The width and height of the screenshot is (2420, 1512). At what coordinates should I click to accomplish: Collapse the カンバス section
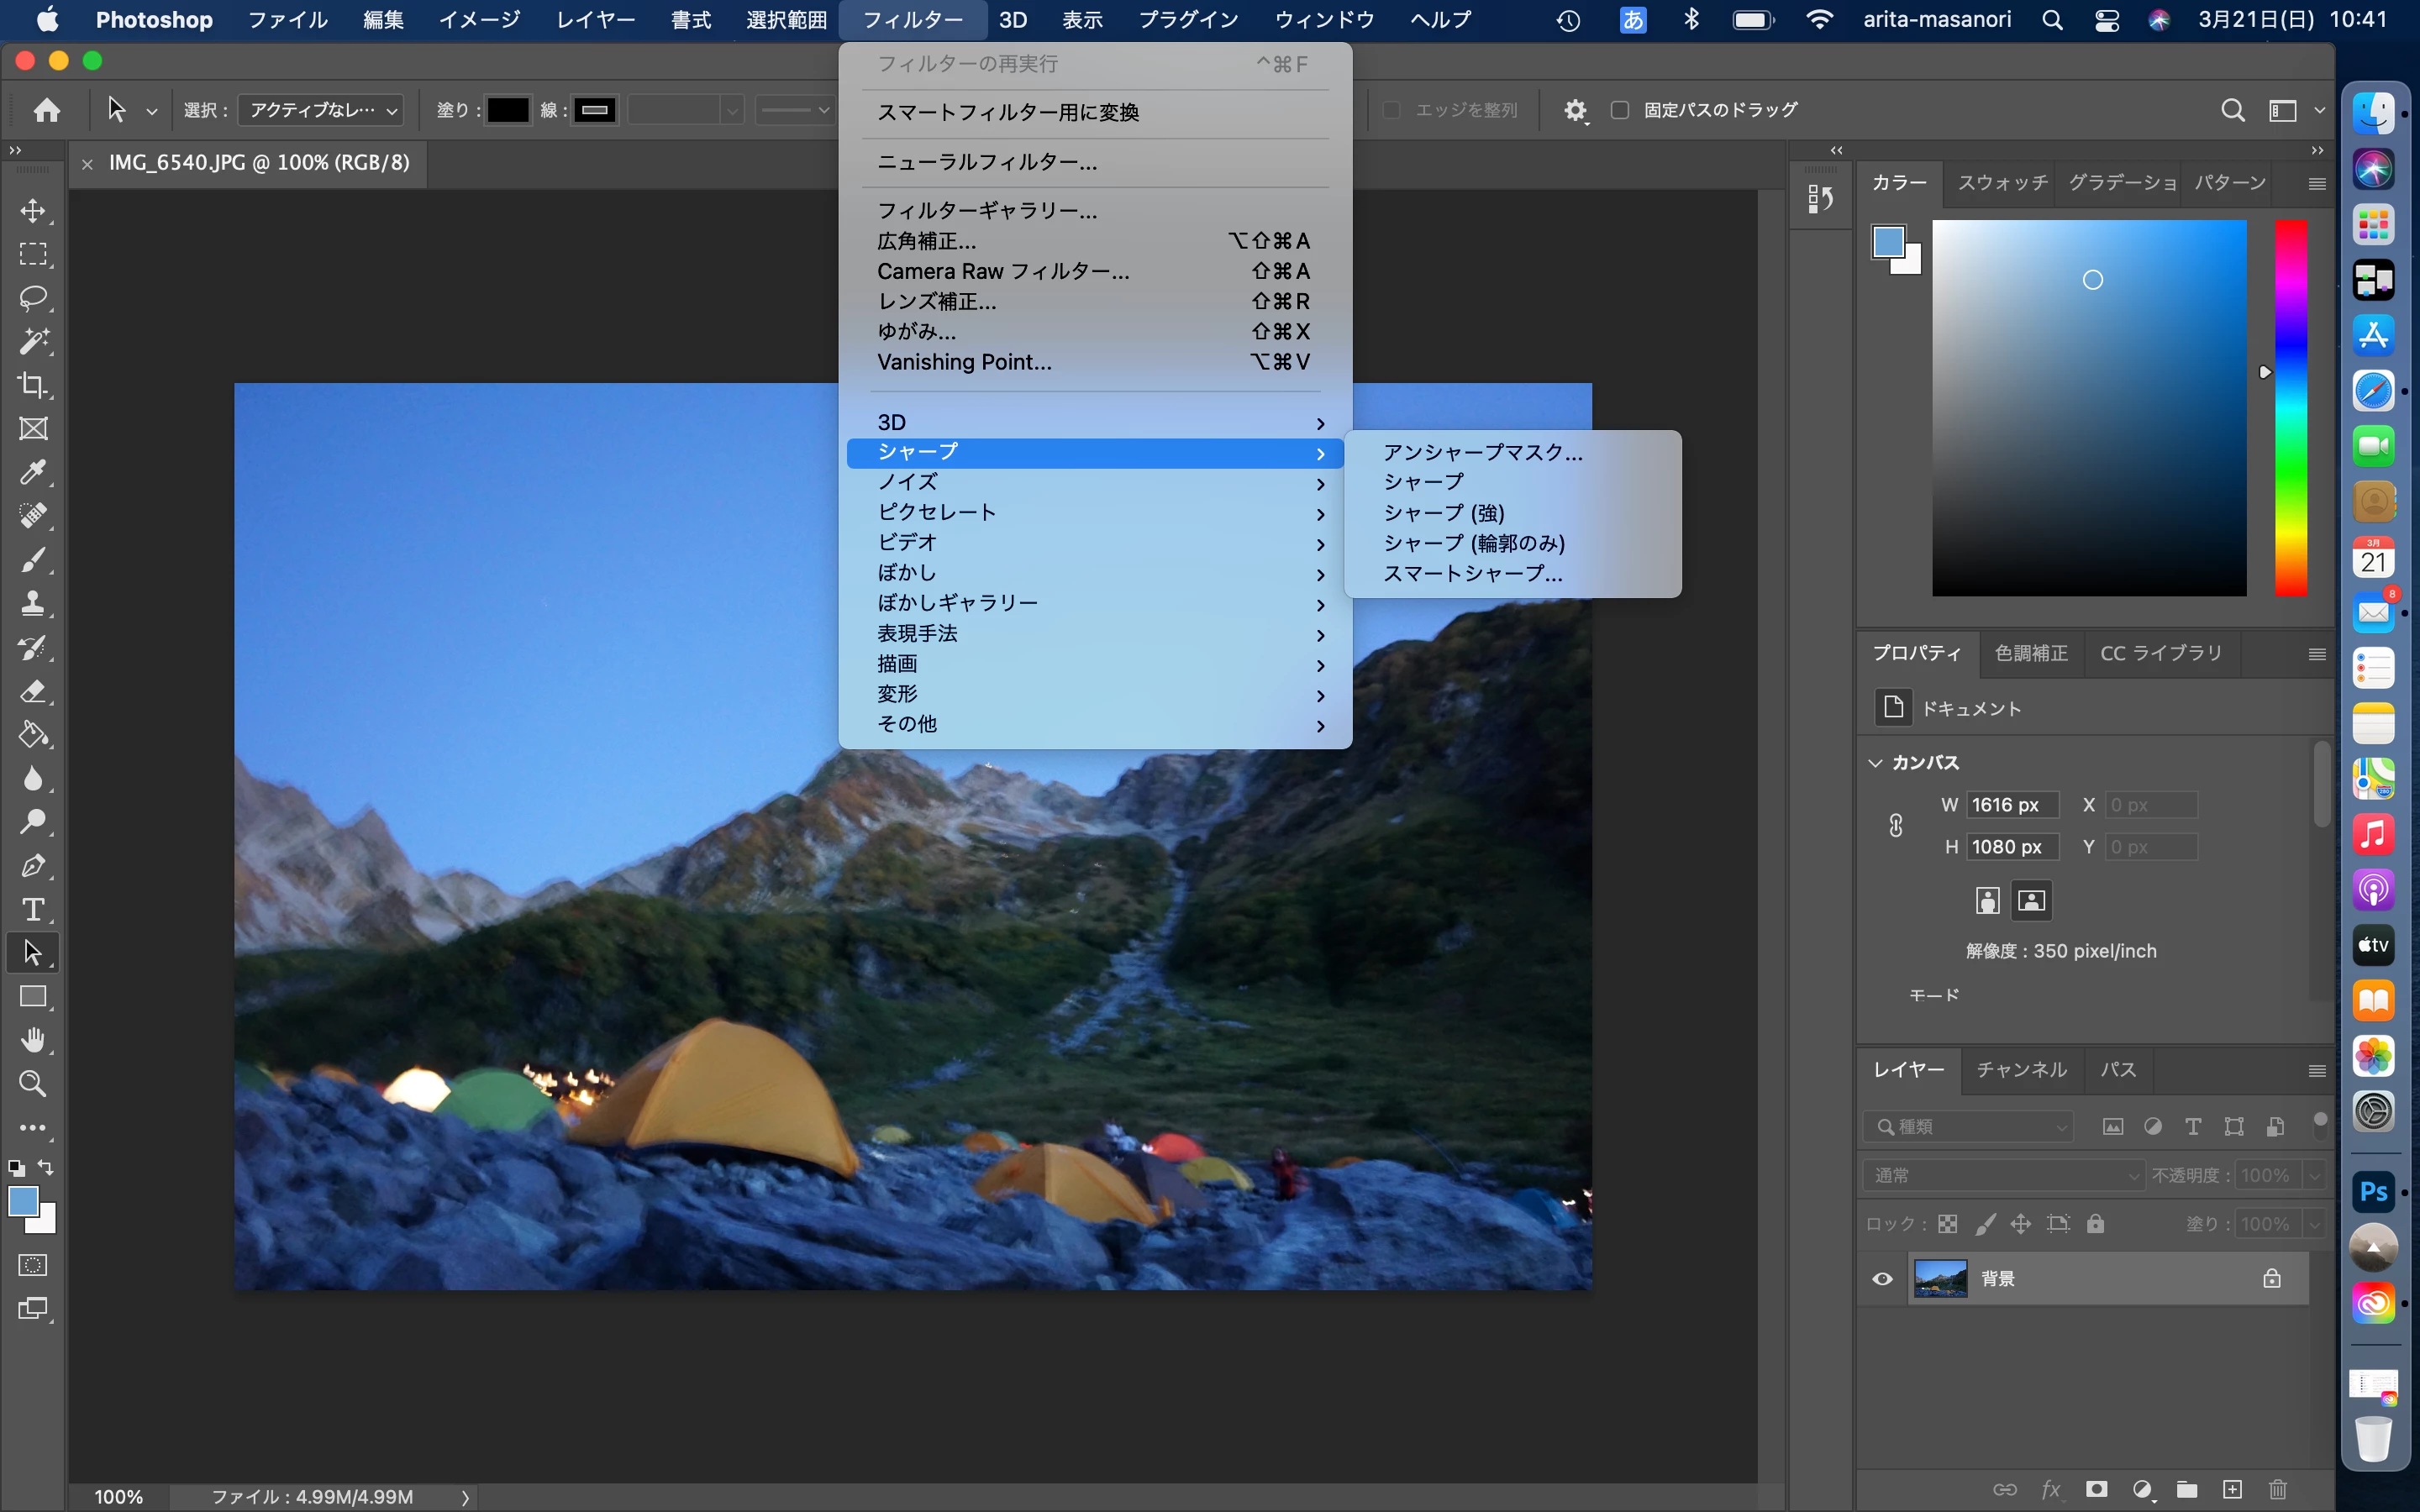1875,762
